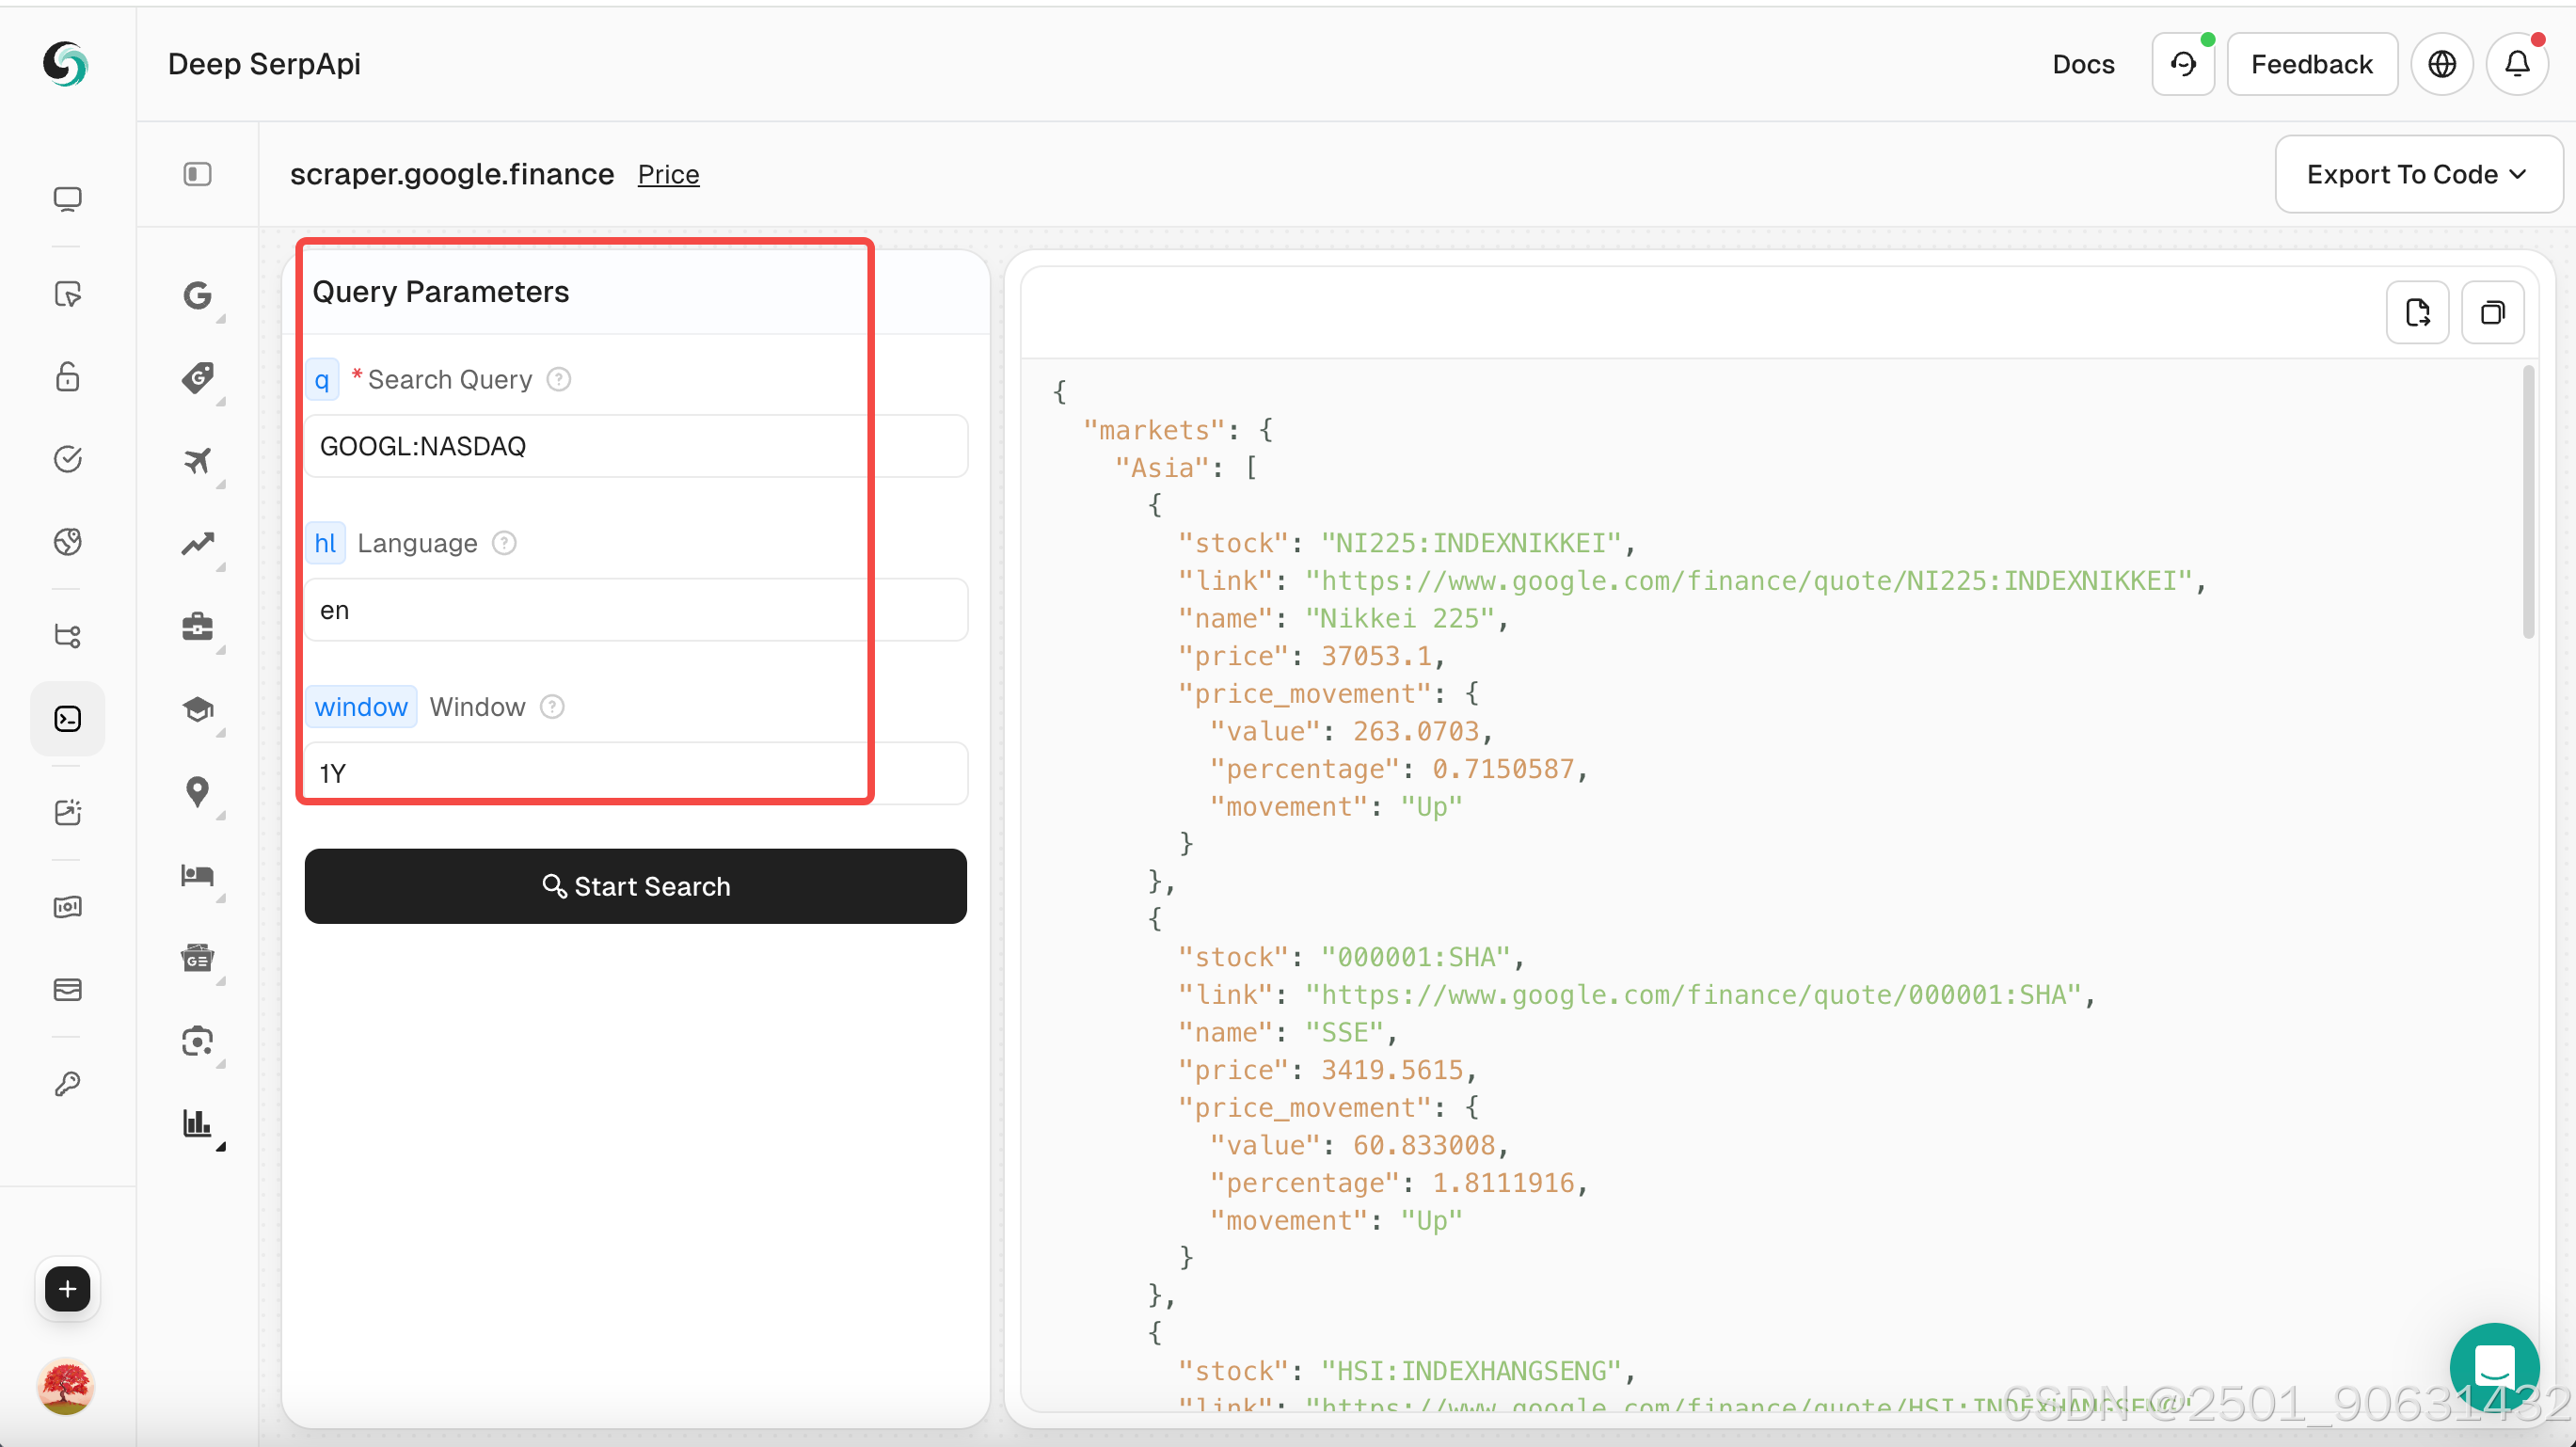Click the Search Query help icon

click(559, 380)
